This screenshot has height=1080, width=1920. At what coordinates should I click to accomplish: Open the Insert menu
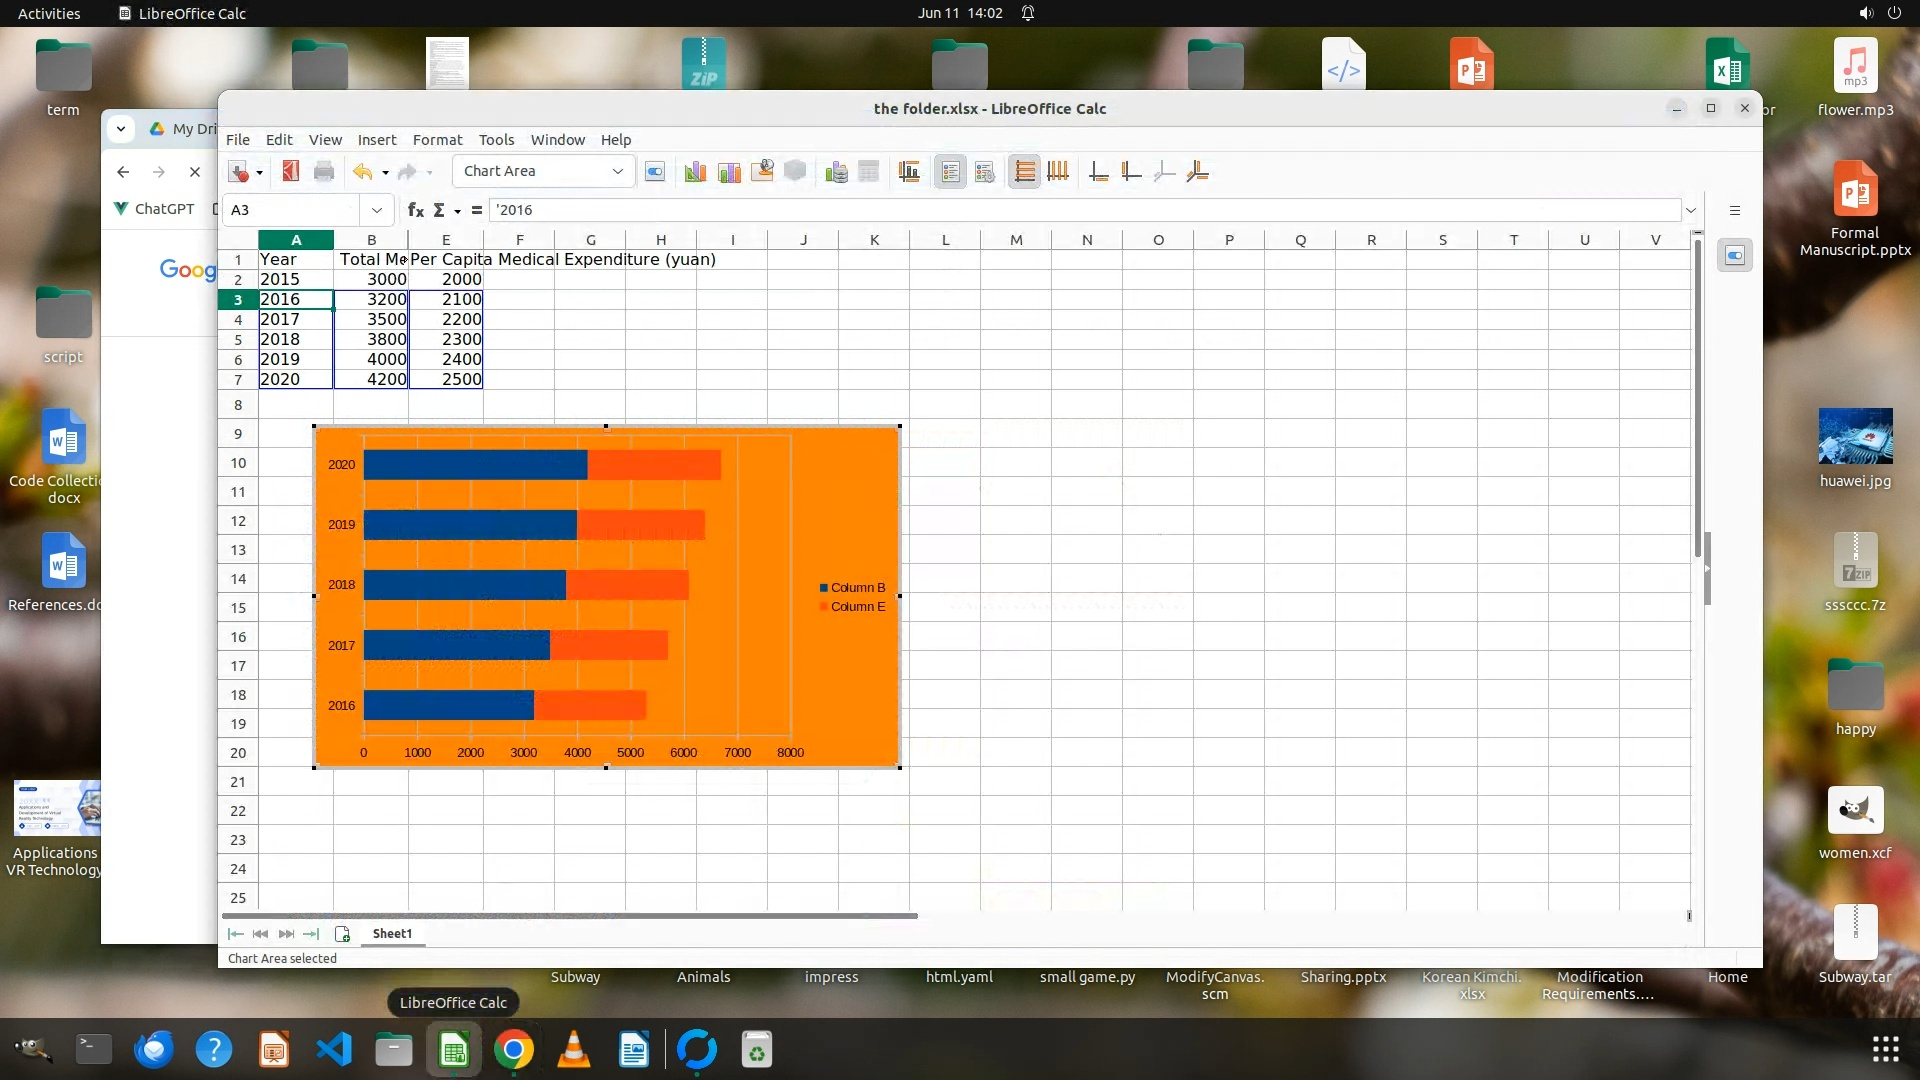point(376,140)
